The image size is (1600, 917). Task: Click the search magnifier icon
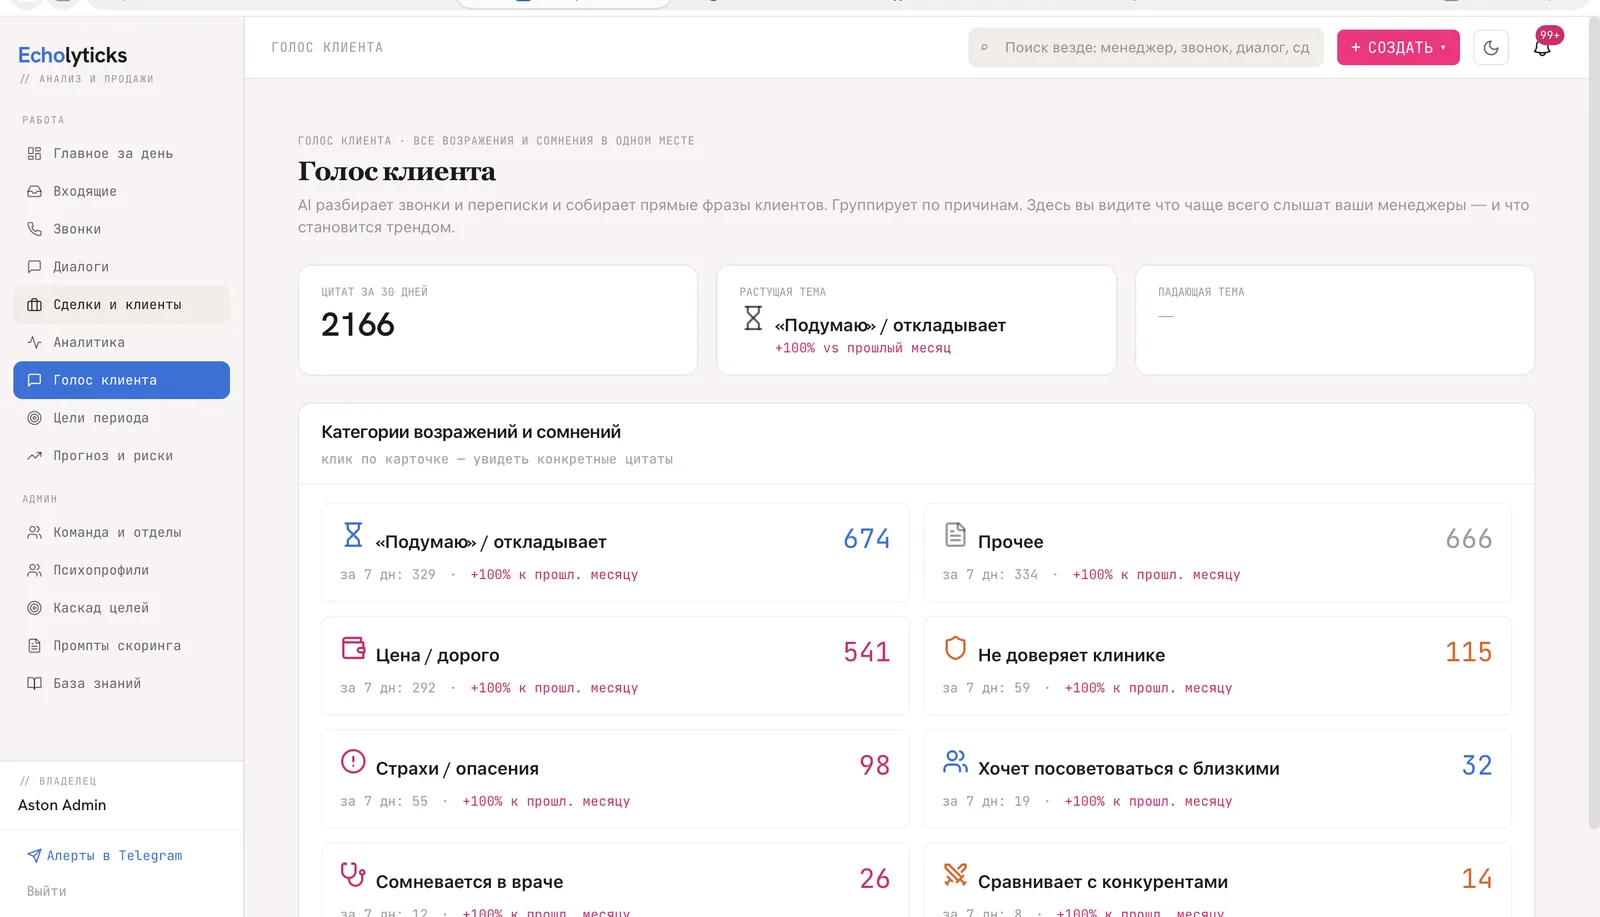click(x=985, y=47)
